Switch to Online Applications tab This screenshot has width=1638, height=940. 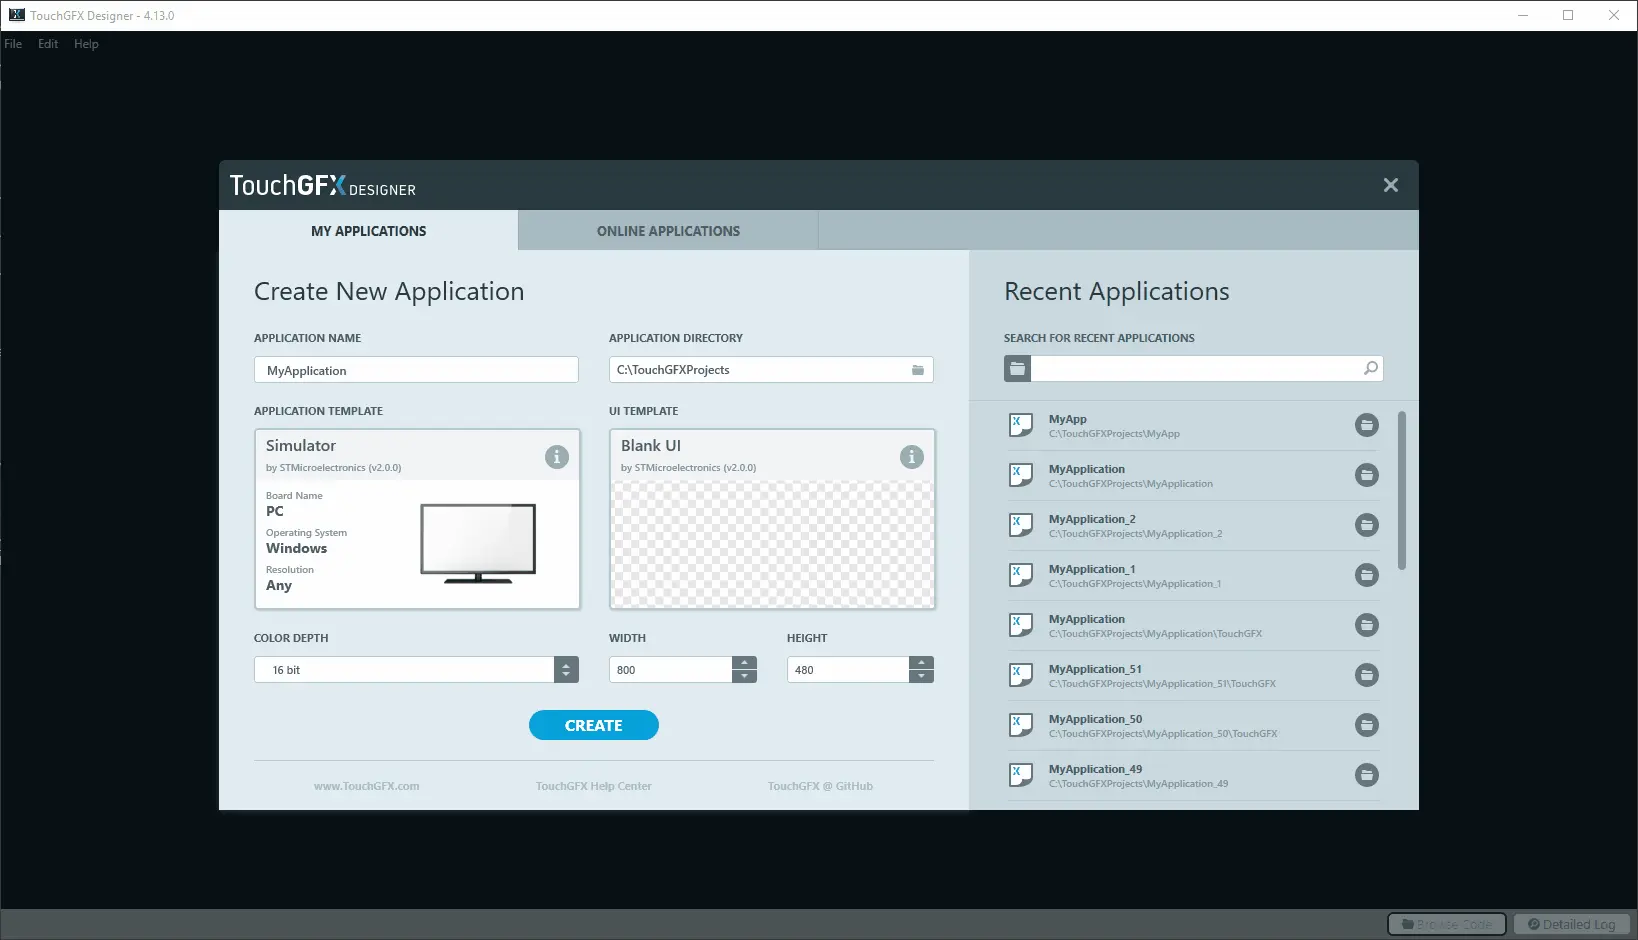668,231
